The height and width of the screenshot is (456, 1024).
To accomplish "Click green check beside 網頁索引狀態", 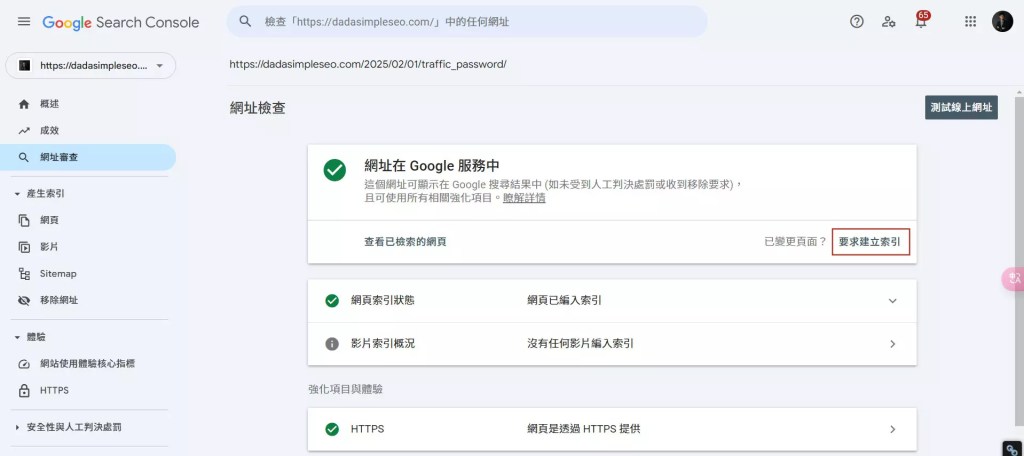I will pos(332,301).
